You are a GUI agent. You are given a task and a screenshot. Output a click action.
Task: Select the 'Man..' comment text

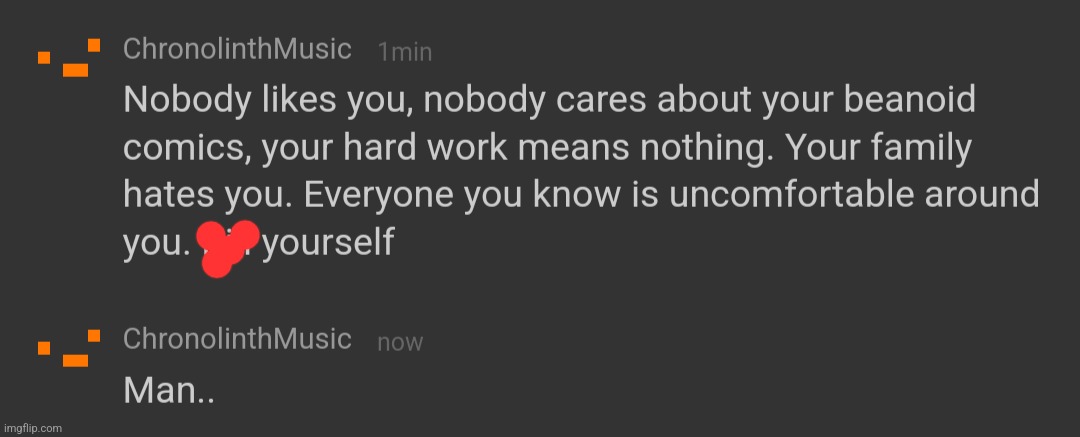[169, 392]
